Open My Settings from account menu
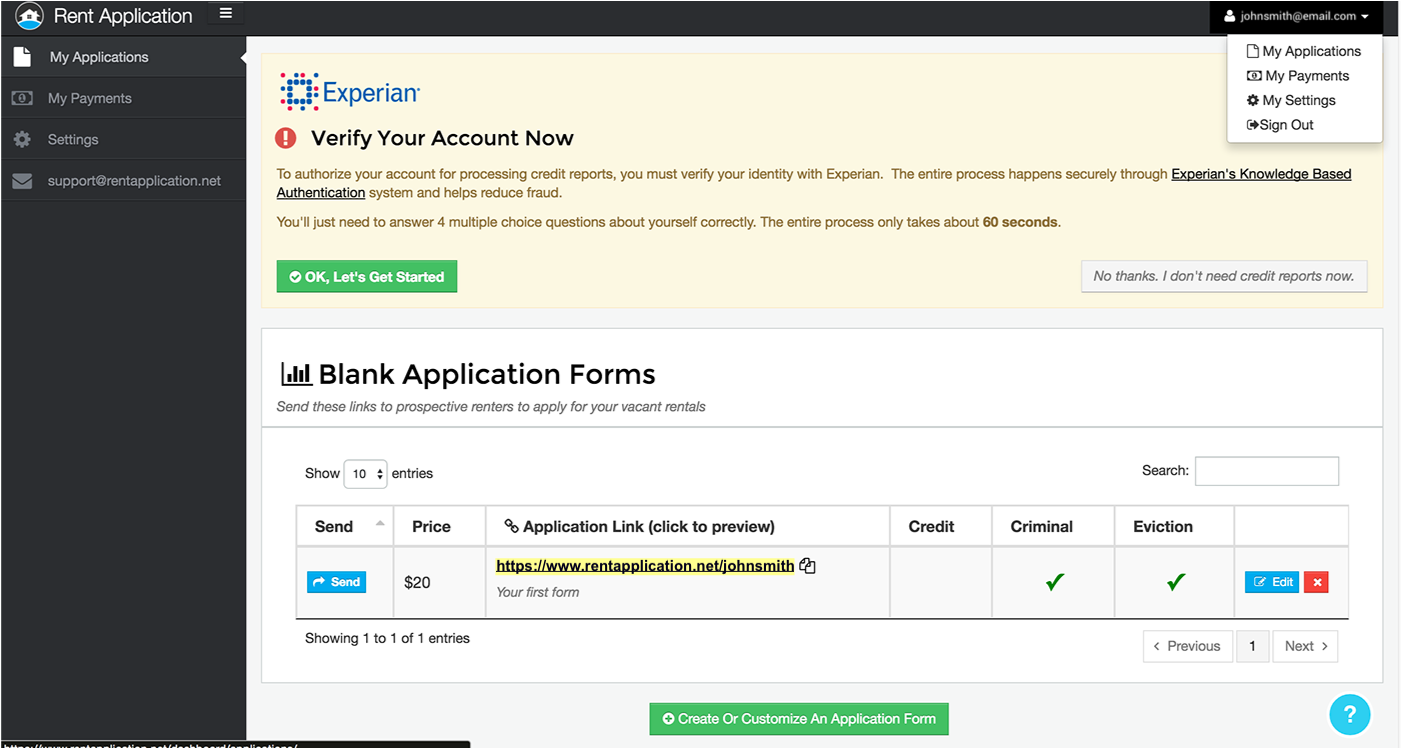The width and height of the screenshot is (1402, 749). (x=1291, y=100)
